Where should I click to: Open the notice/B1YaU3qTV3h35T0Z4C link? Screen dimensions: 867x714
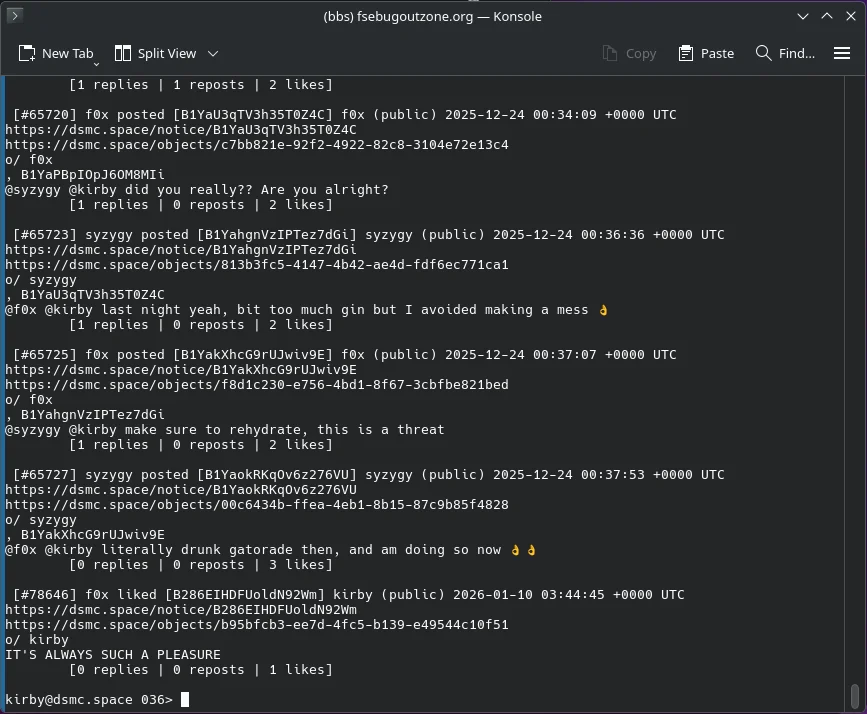(x=180, y=130)
